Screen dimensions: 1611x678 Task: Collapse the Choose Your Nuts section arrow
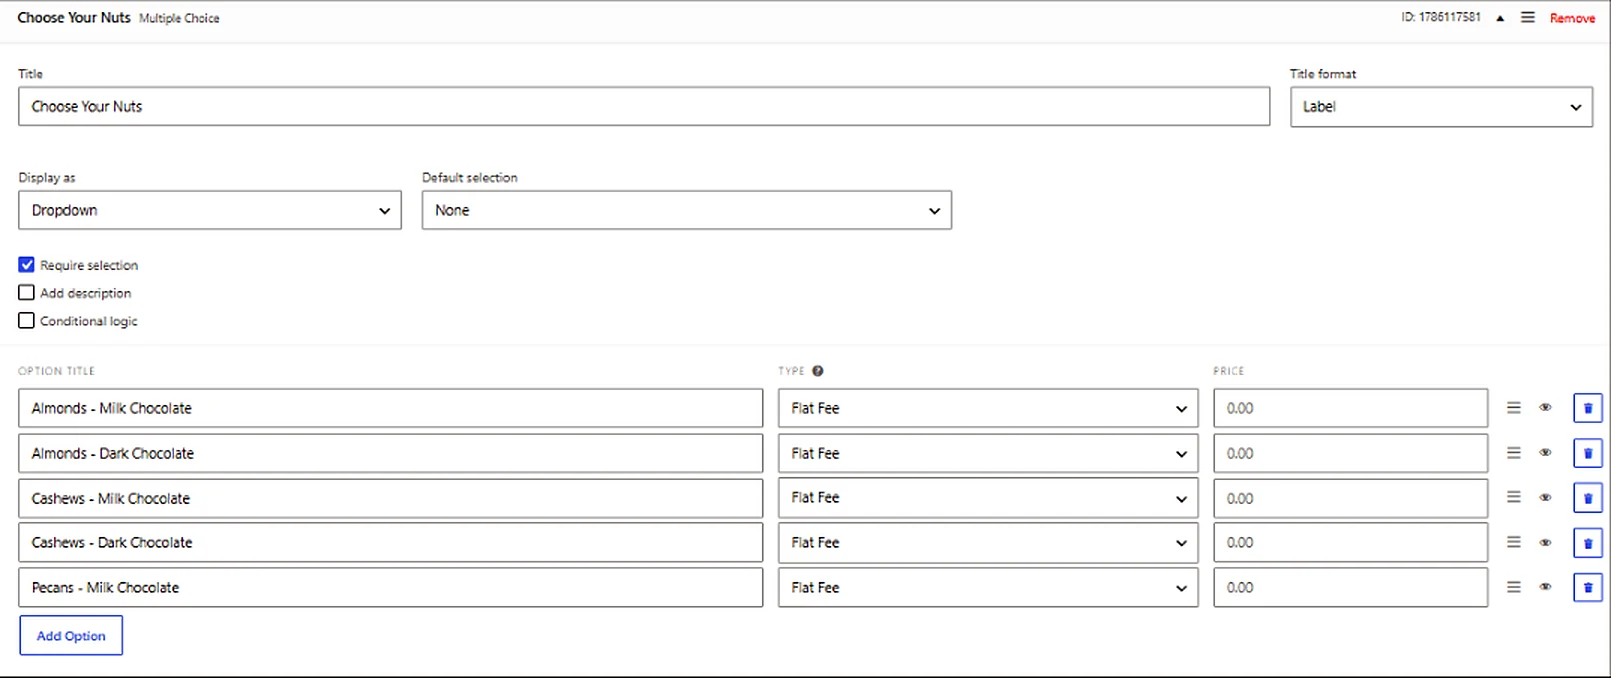pos(1499,18)
